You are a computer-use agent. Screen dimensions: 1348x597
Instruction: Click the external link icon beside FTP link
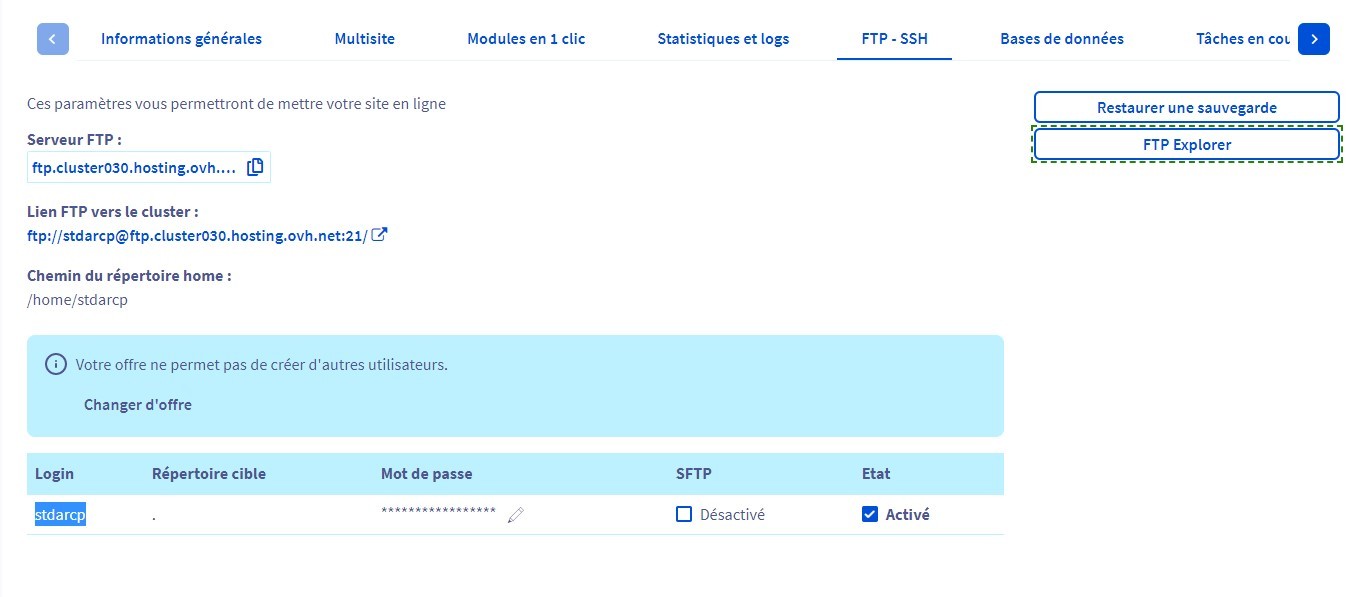379,236
